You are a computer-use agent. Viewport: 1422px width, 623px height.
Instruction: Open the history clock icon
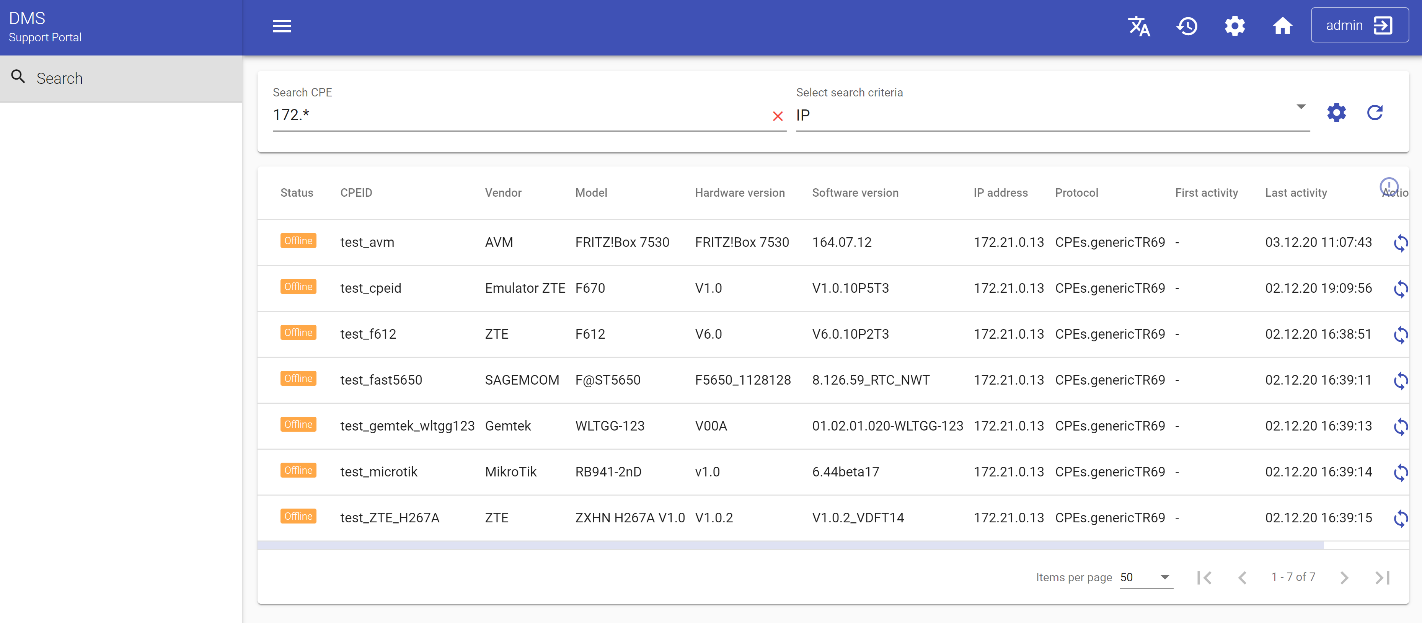pos(1187,27)
